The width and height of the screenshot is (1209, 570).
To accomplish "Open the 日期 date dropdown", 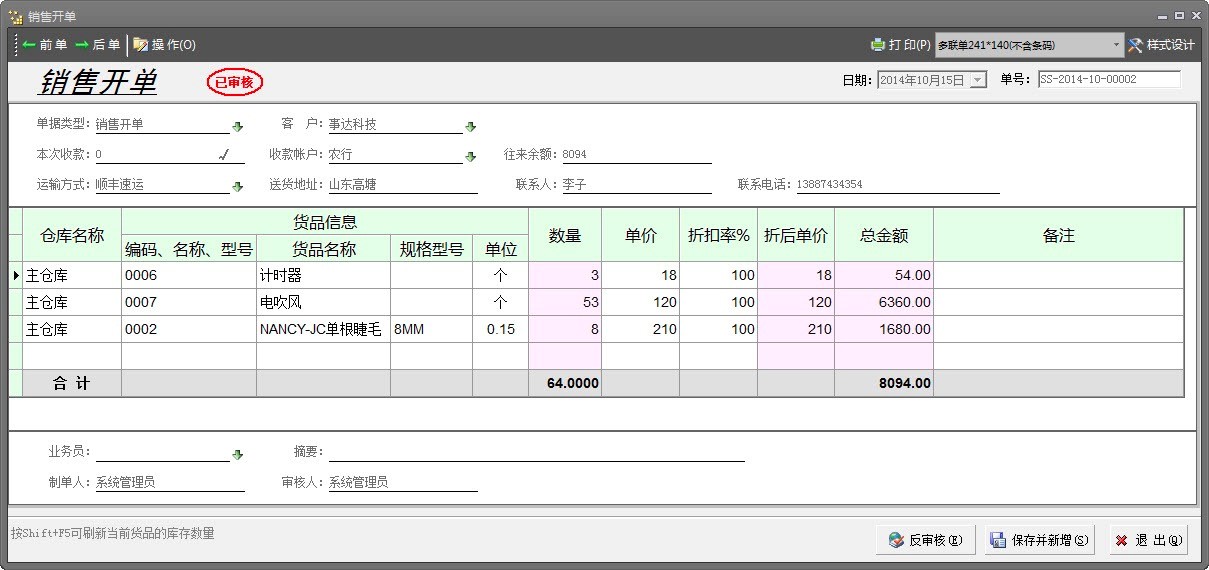I will (978, 80).
